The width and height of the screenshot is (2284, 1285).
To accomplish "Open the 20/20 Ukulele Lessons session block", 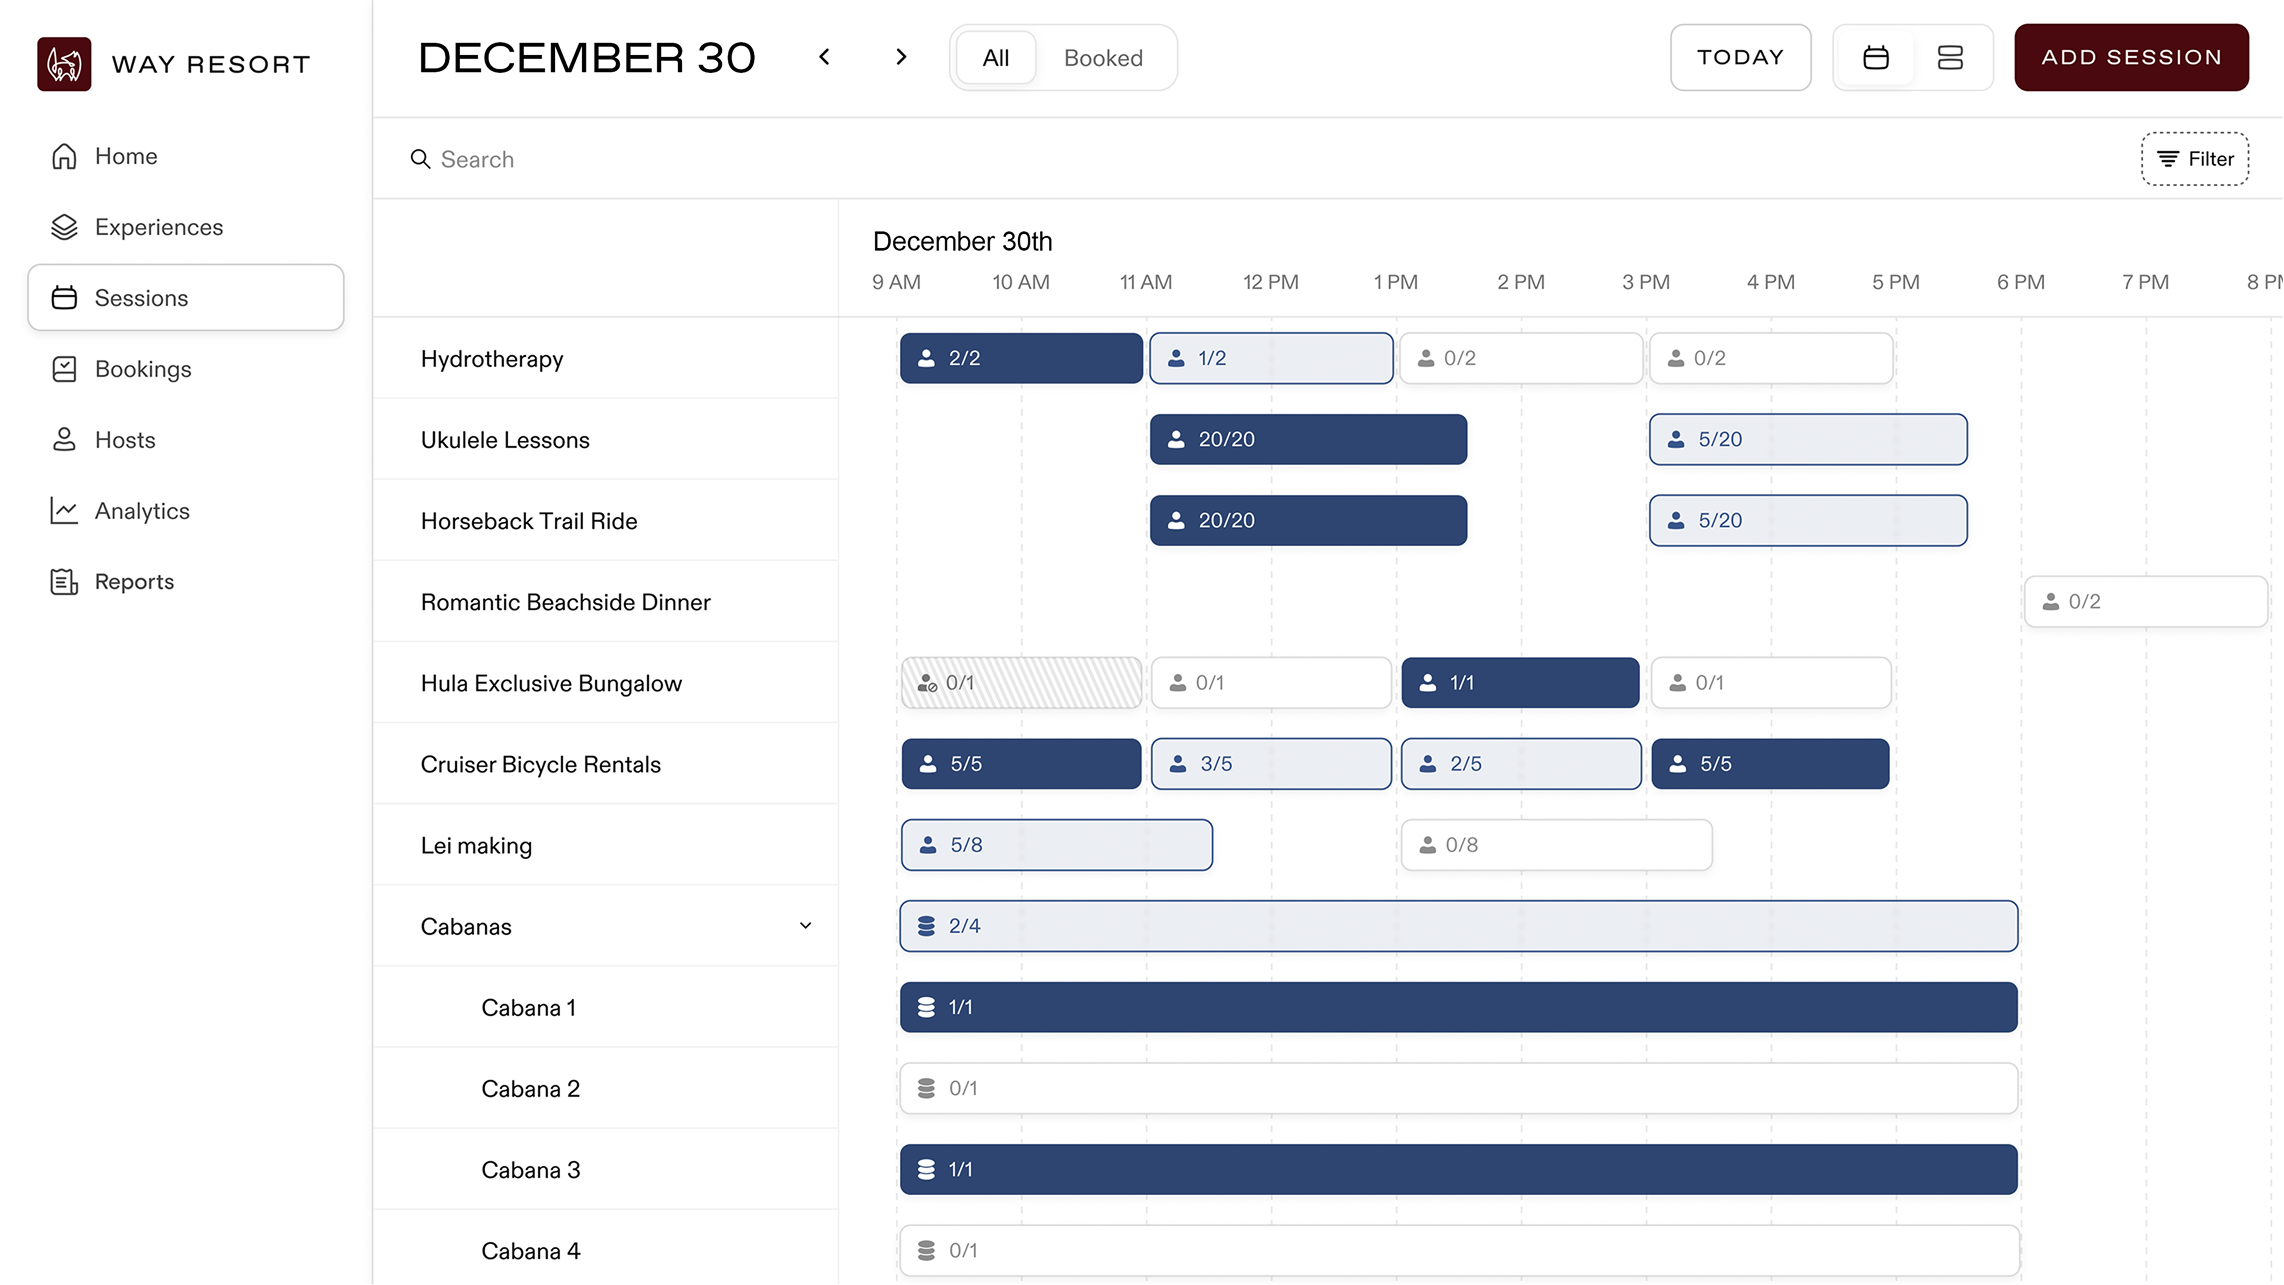I will (1308, 439).
